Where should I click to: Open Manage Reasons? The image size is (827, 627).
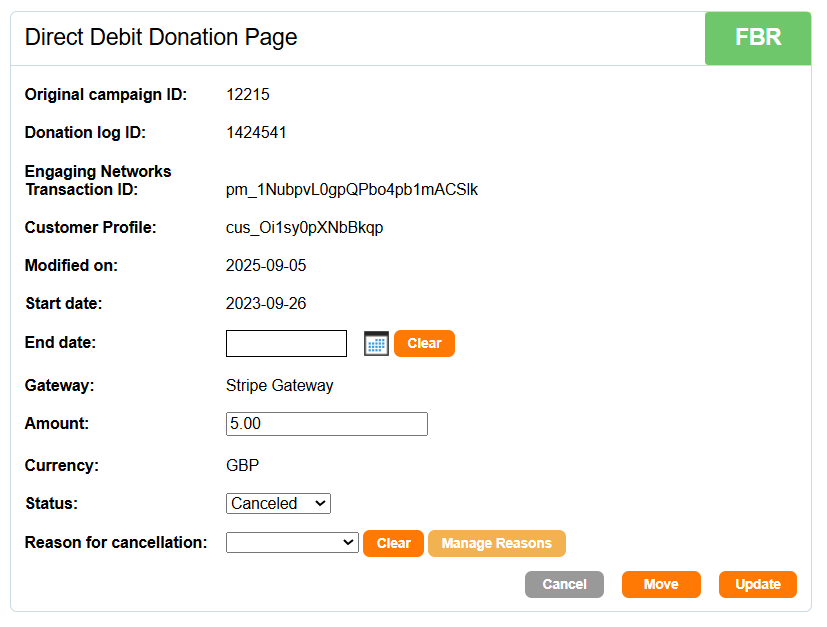496,544
